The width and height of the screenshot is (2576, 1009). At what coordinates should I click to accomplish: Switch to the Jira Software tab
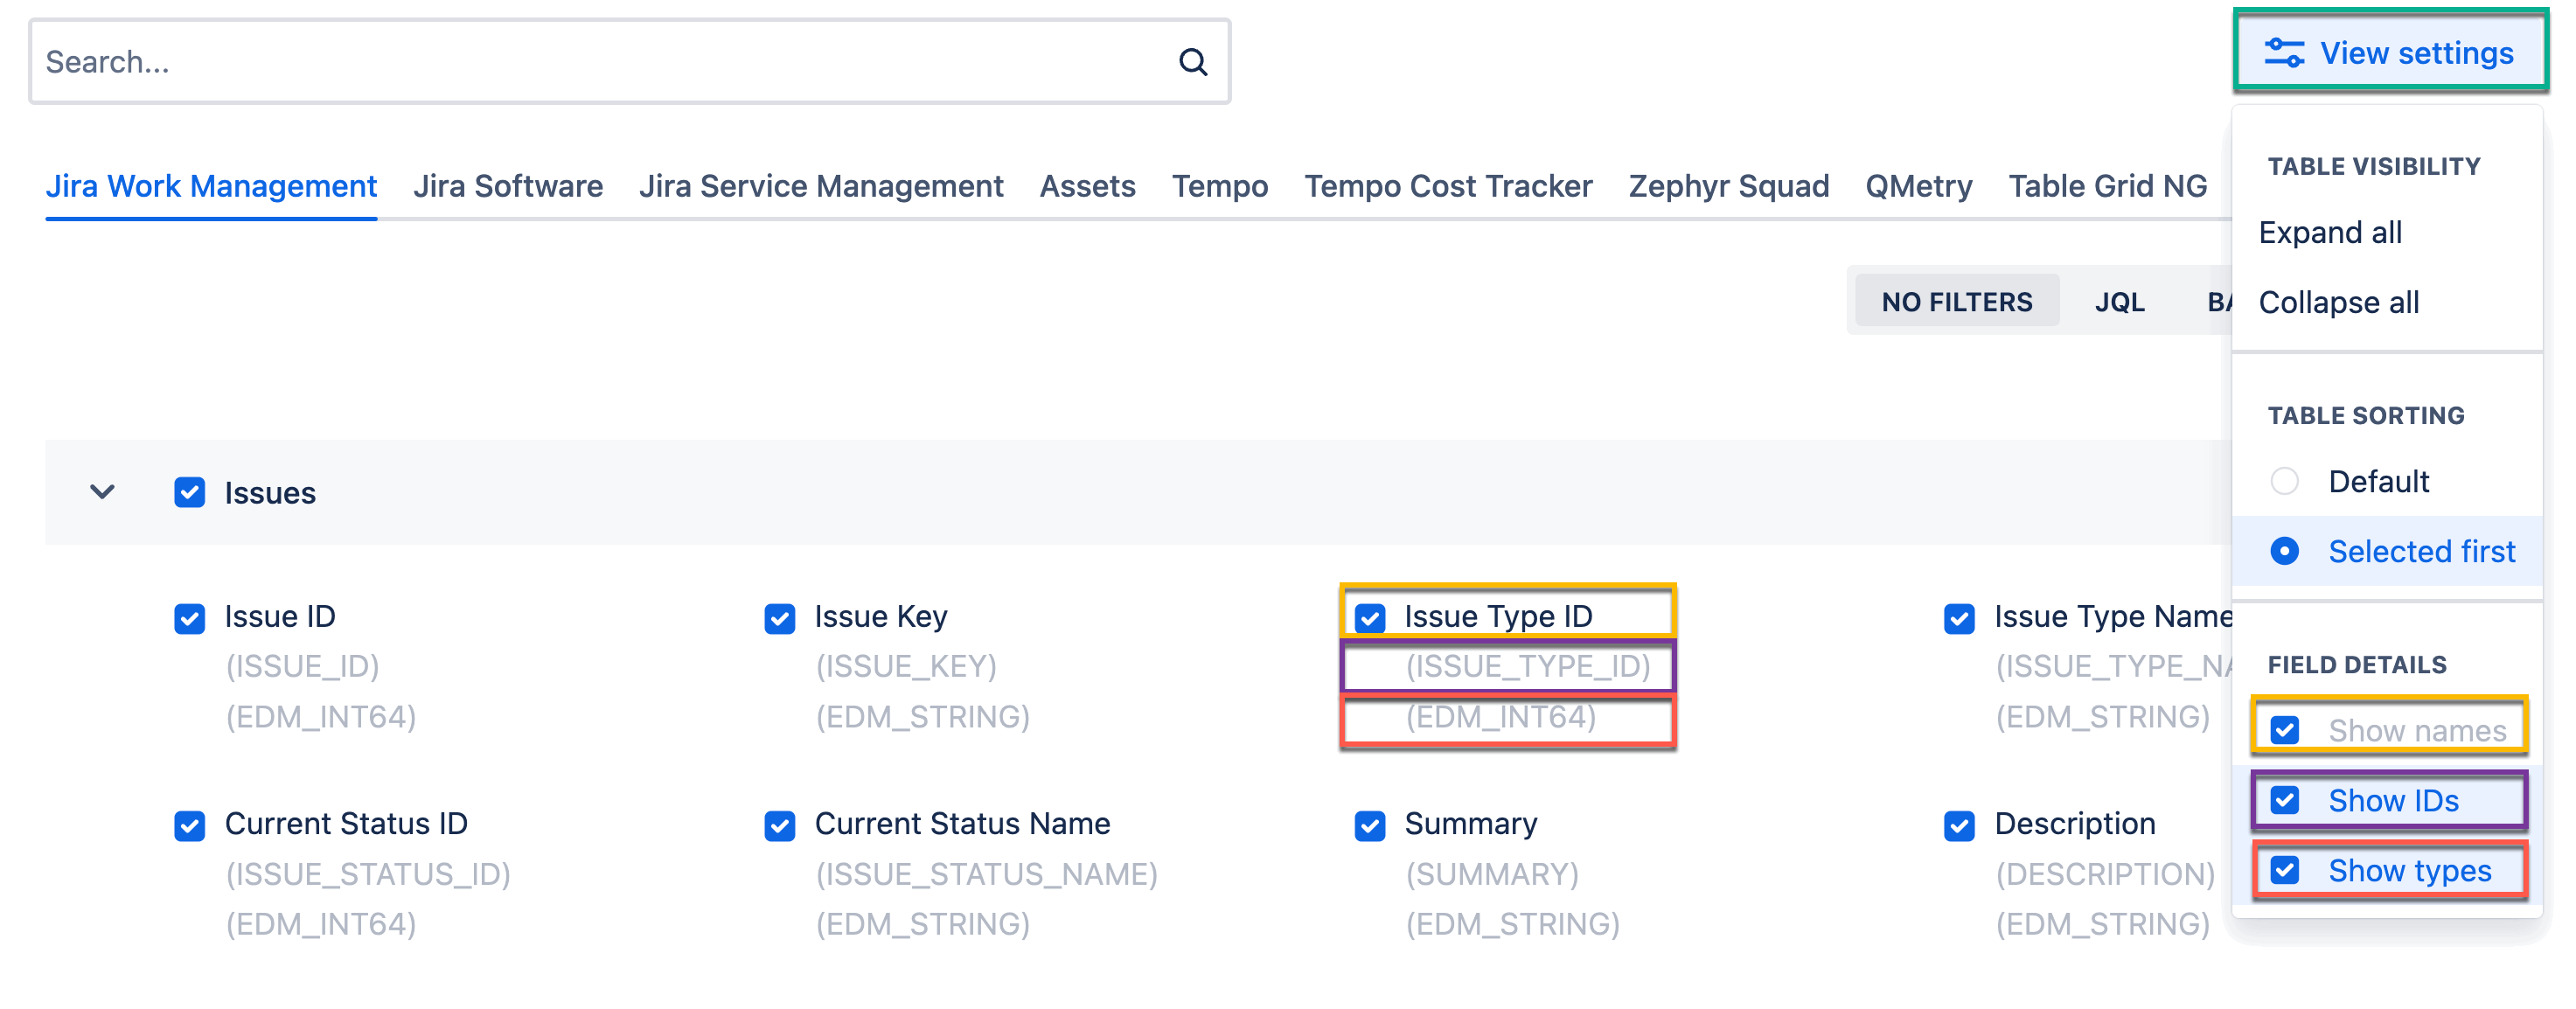[x=507, y=186]
